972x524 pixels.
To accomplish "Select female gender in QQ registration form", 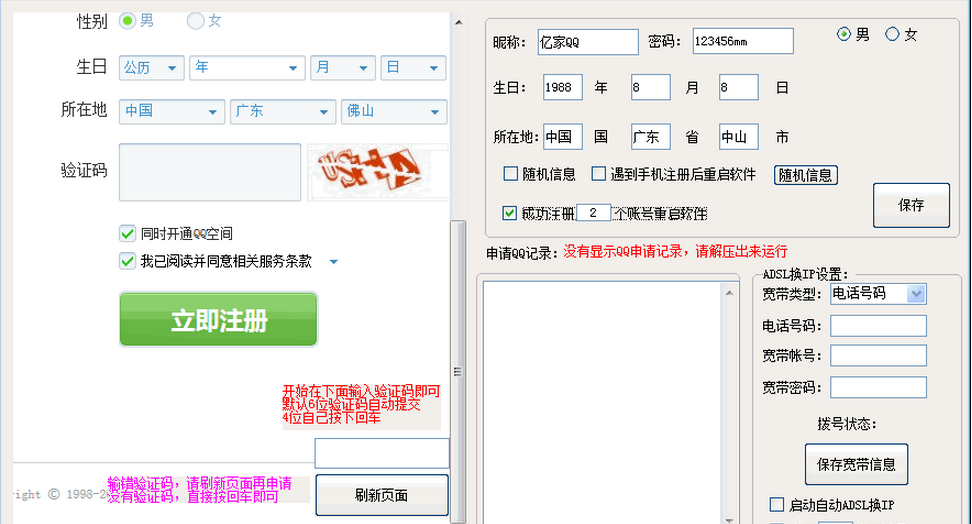I will point(195,21).
